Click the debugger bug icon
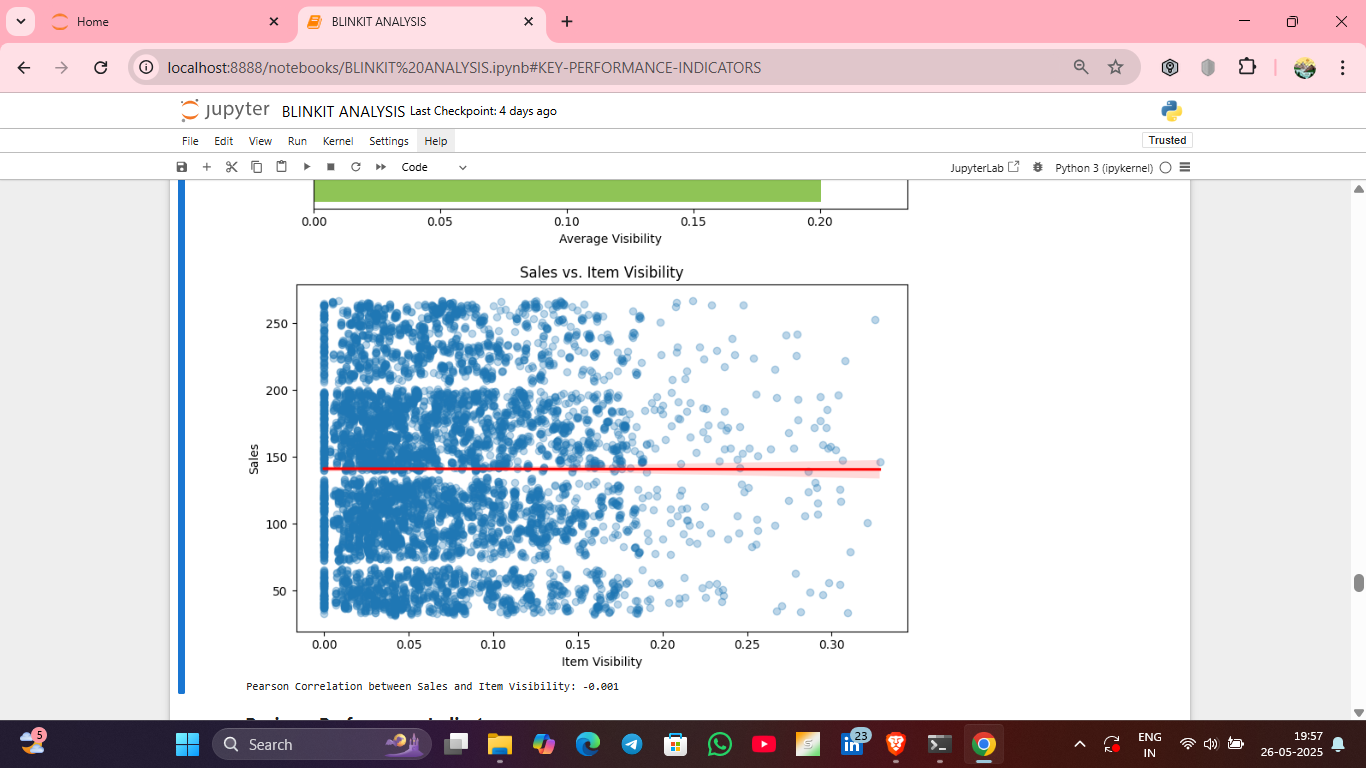The width and height of the screenshot is (1366, 768). (x=1038, y=168)
